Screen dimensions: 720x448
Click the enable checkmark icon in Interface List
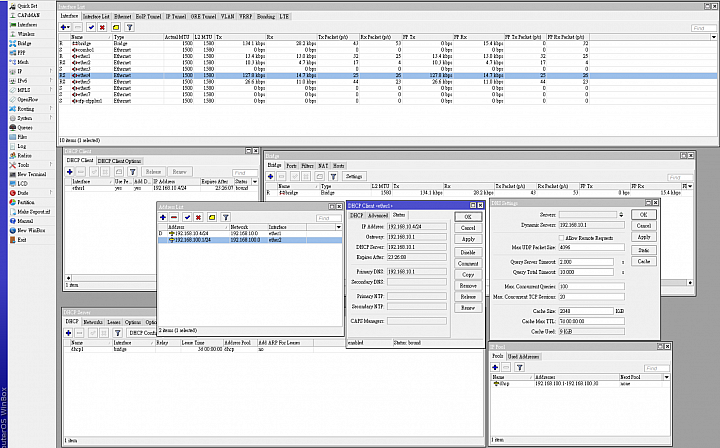click(89, 27)
